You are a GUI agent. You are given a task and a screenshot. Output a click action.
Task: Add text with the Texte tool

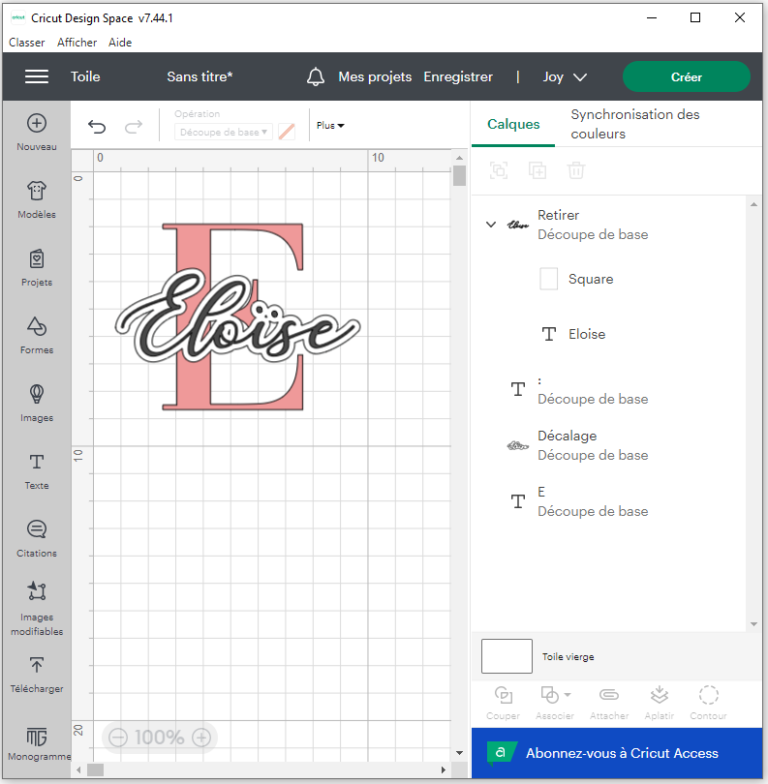pyautogui.click(x=36, y=471)
